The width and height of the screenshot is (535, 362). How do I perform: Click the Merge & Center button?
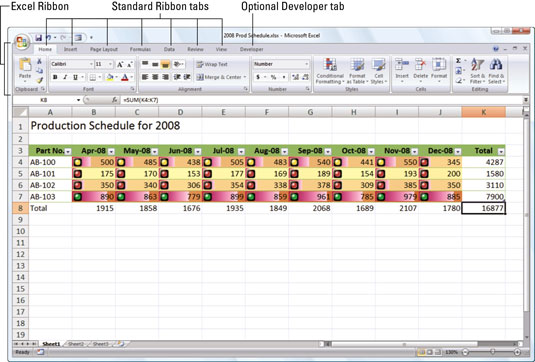(x=219, y=77)
